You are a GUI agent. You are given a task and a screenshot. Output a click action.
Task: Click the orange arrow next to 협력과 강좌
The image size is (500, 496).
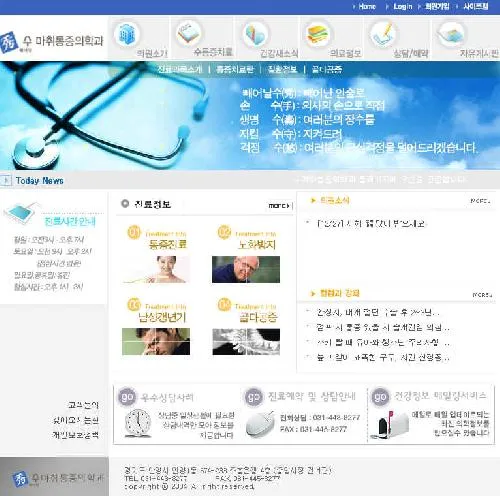[x=313, y=293]
